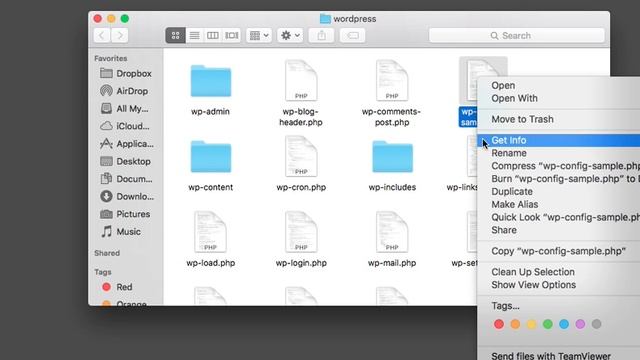The width and height of the screenshot is (640, 360).
Task: Select All My Files in sidebar
Action: click(x=124, y=109)
